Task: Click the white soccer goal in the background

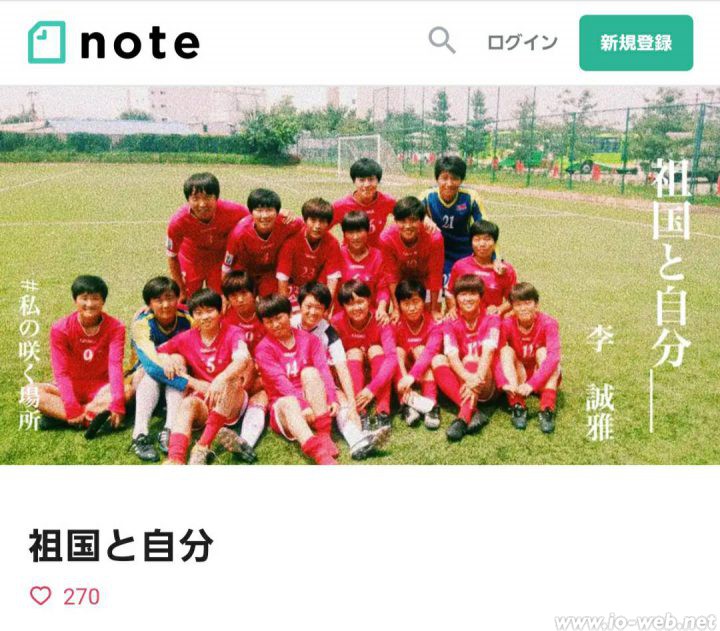Action: [360, 153]
